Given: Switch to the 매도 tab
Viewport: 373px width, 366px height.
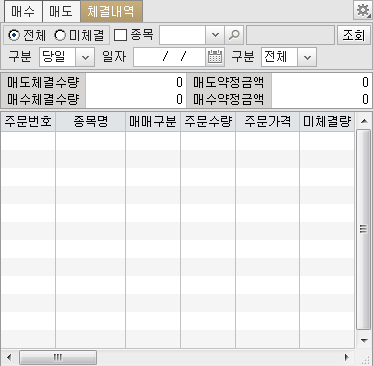Looking at the screenshot, I should (x=61, y=11).
